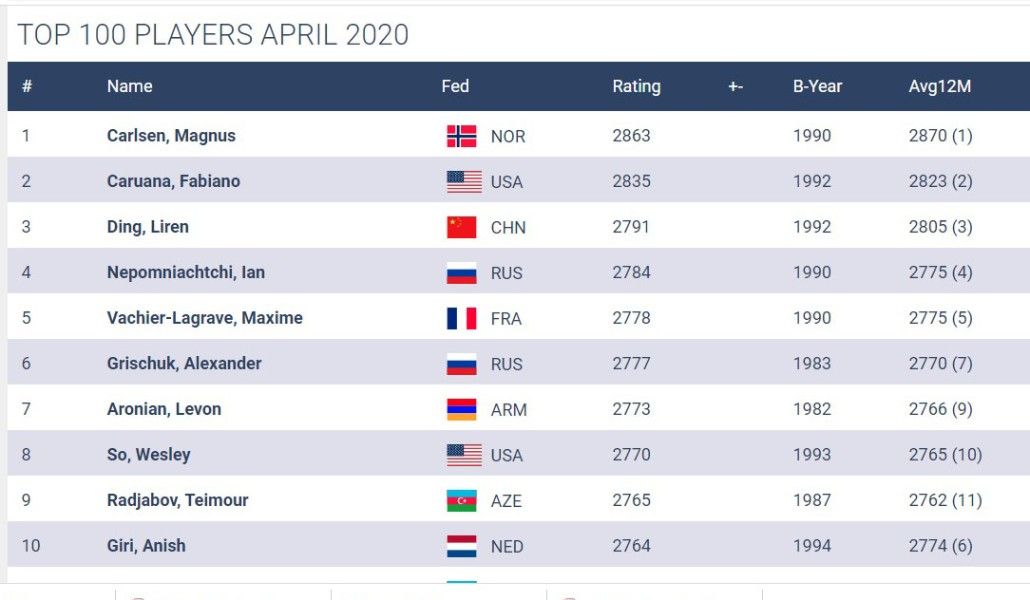
Task: Click the Russian flag beside Nepomniachtchi
Action: point(461,273)
